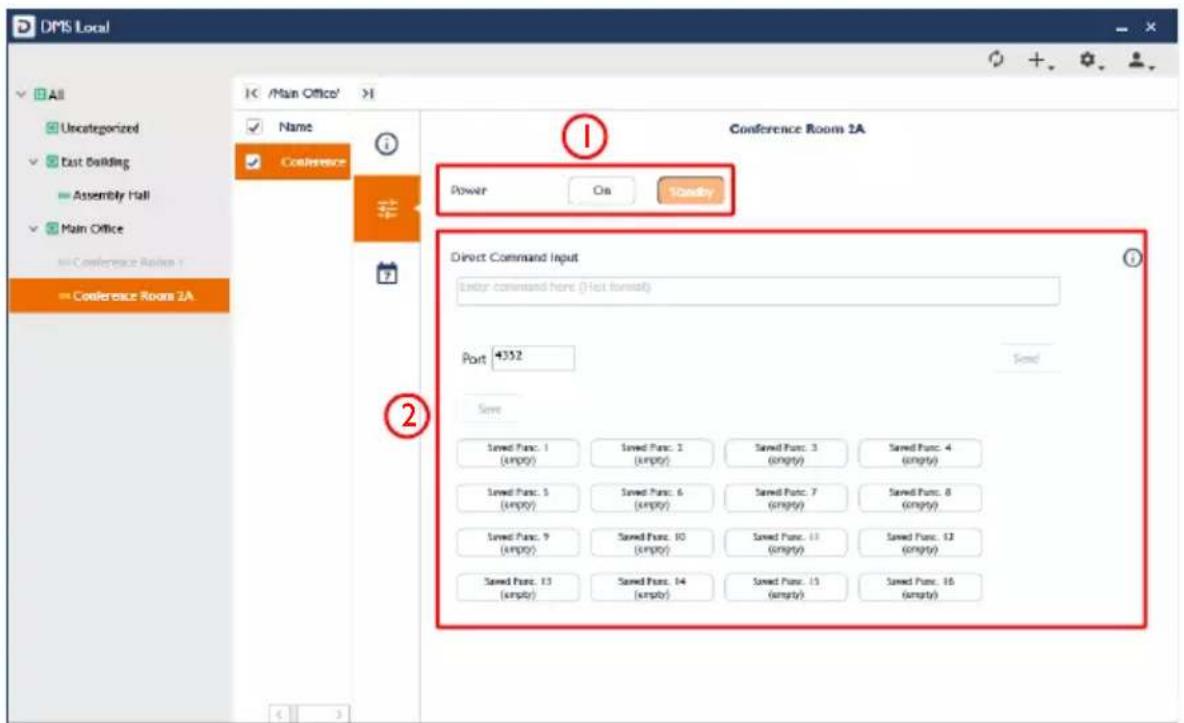Focus the Port number field
Image resolution: width=1184 pixels, height=723 pixels.
point(533,358)
